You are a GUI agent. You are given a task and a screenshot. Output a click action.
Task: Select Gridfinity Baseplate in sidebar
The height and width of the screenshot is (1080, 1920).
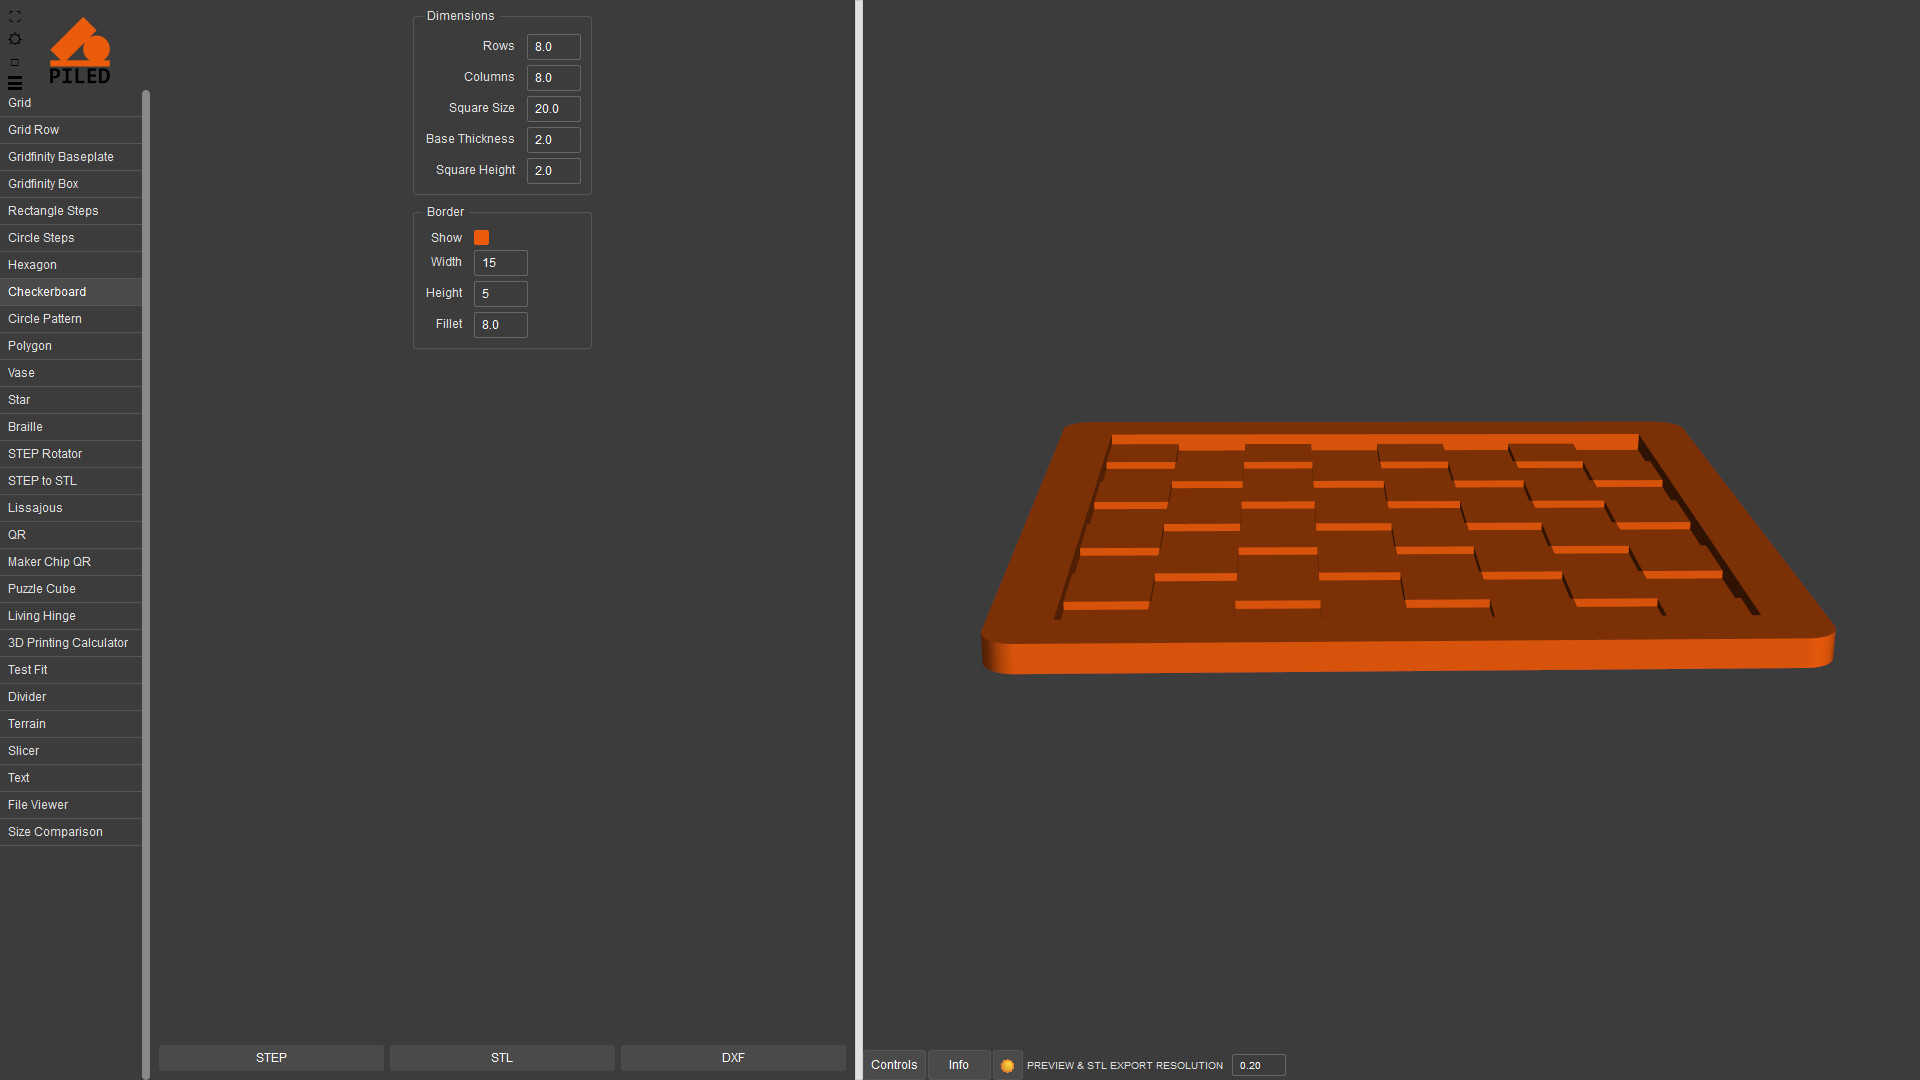point(61,157)
